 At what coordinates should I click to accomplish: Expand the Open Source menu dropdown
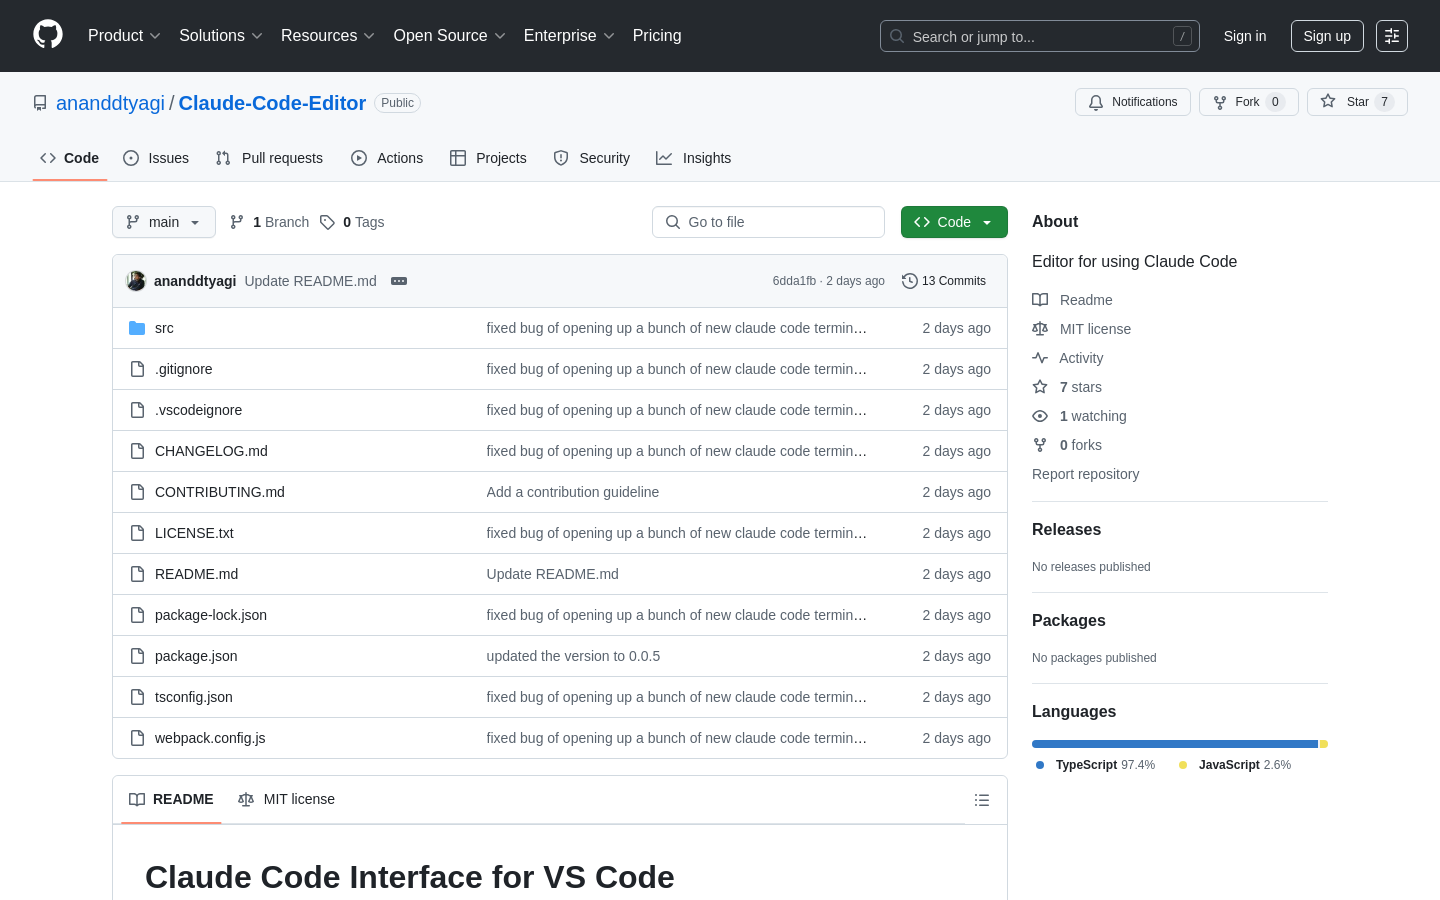click(x=450, y=36)
